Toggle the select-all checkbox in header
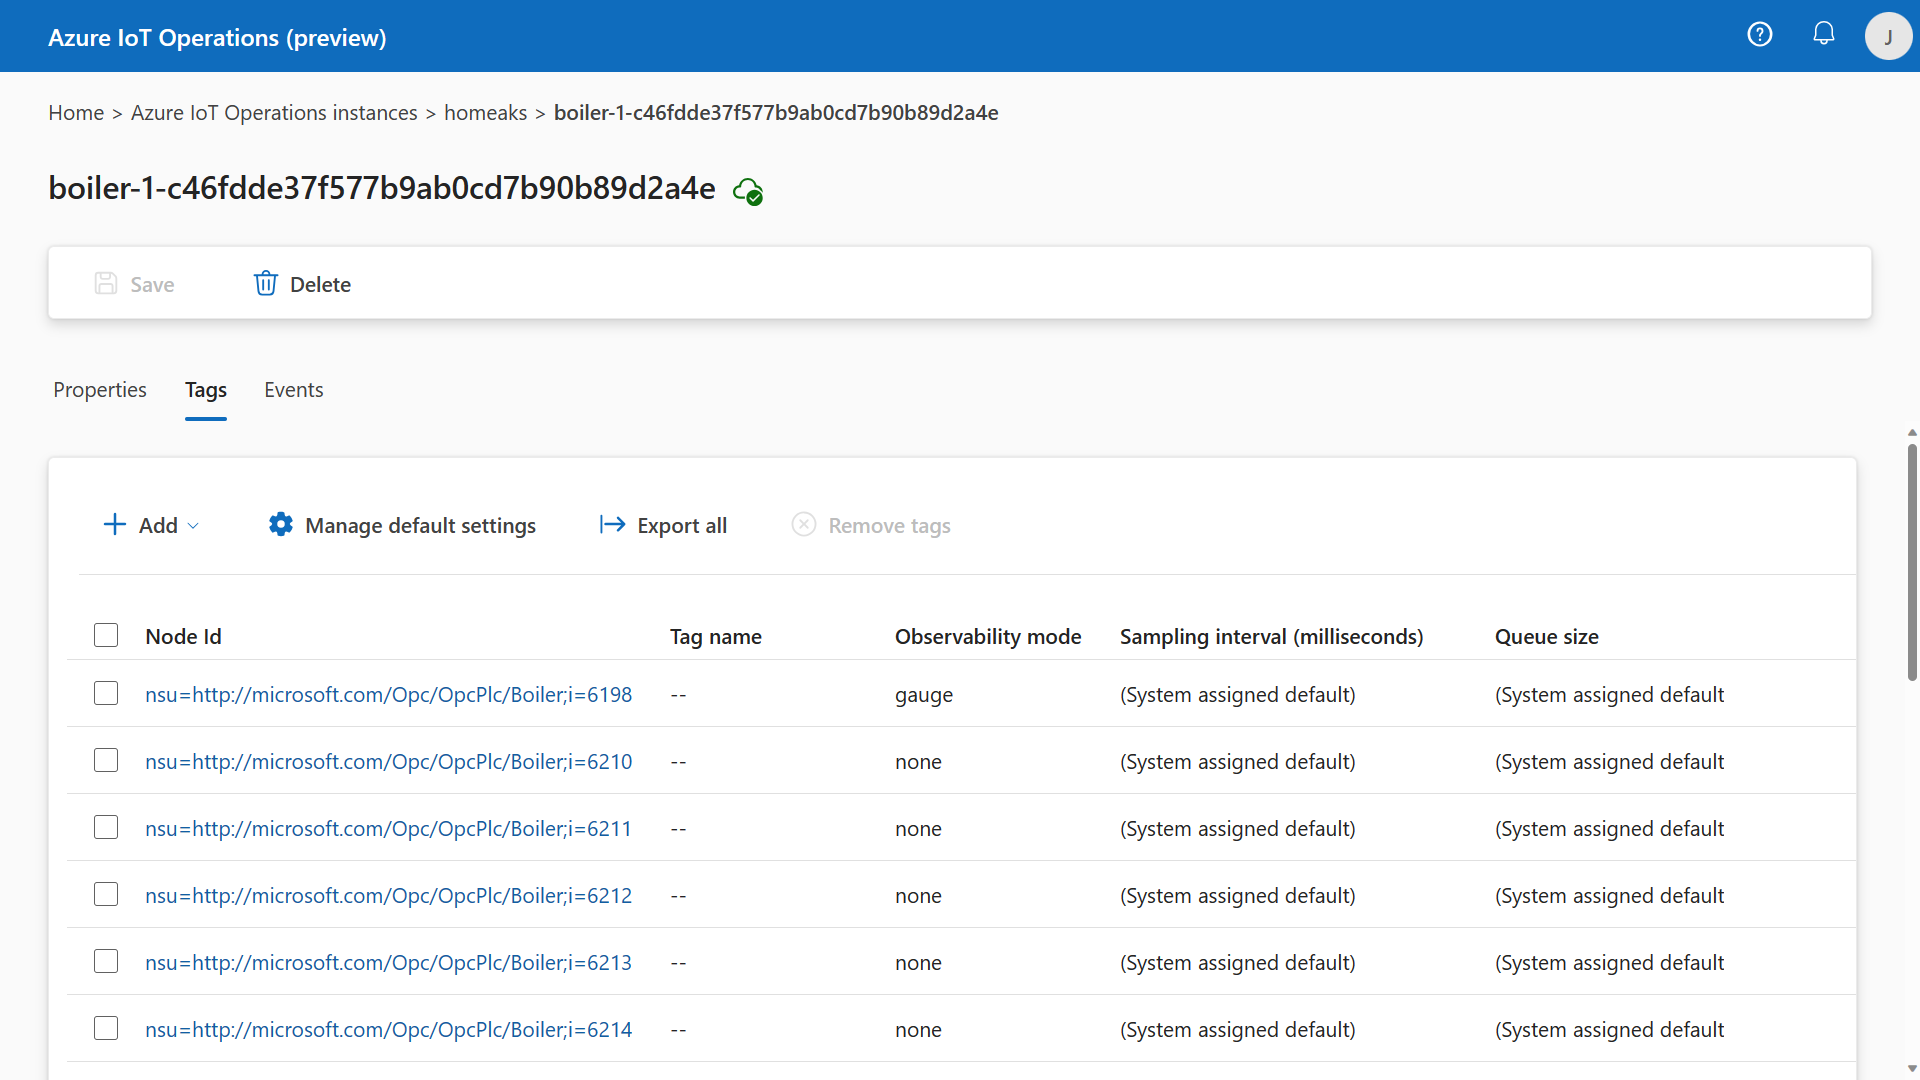 (x=106, y=636)
